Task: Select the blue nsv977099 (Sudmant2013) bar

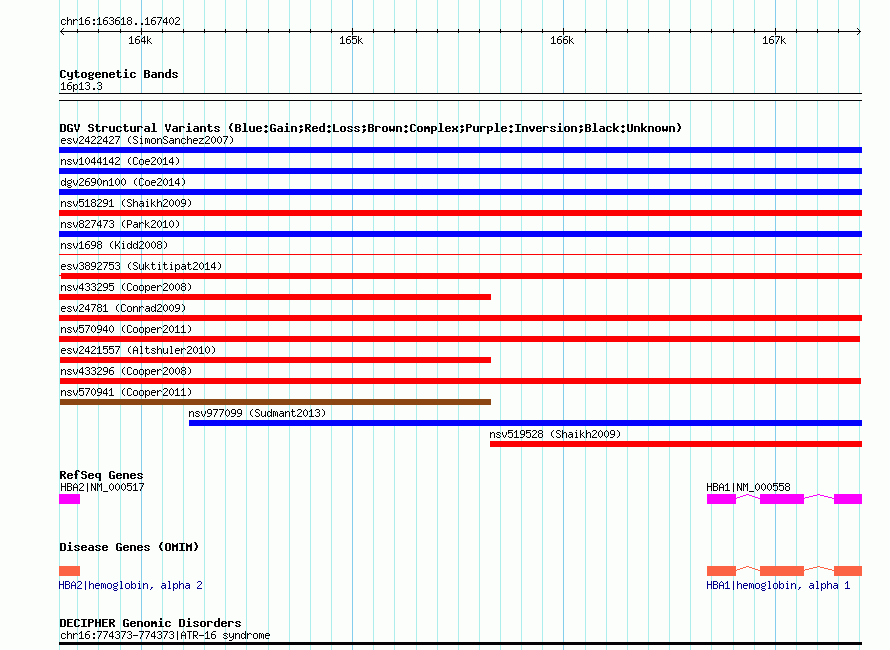Action: click(x=525, y=423)
